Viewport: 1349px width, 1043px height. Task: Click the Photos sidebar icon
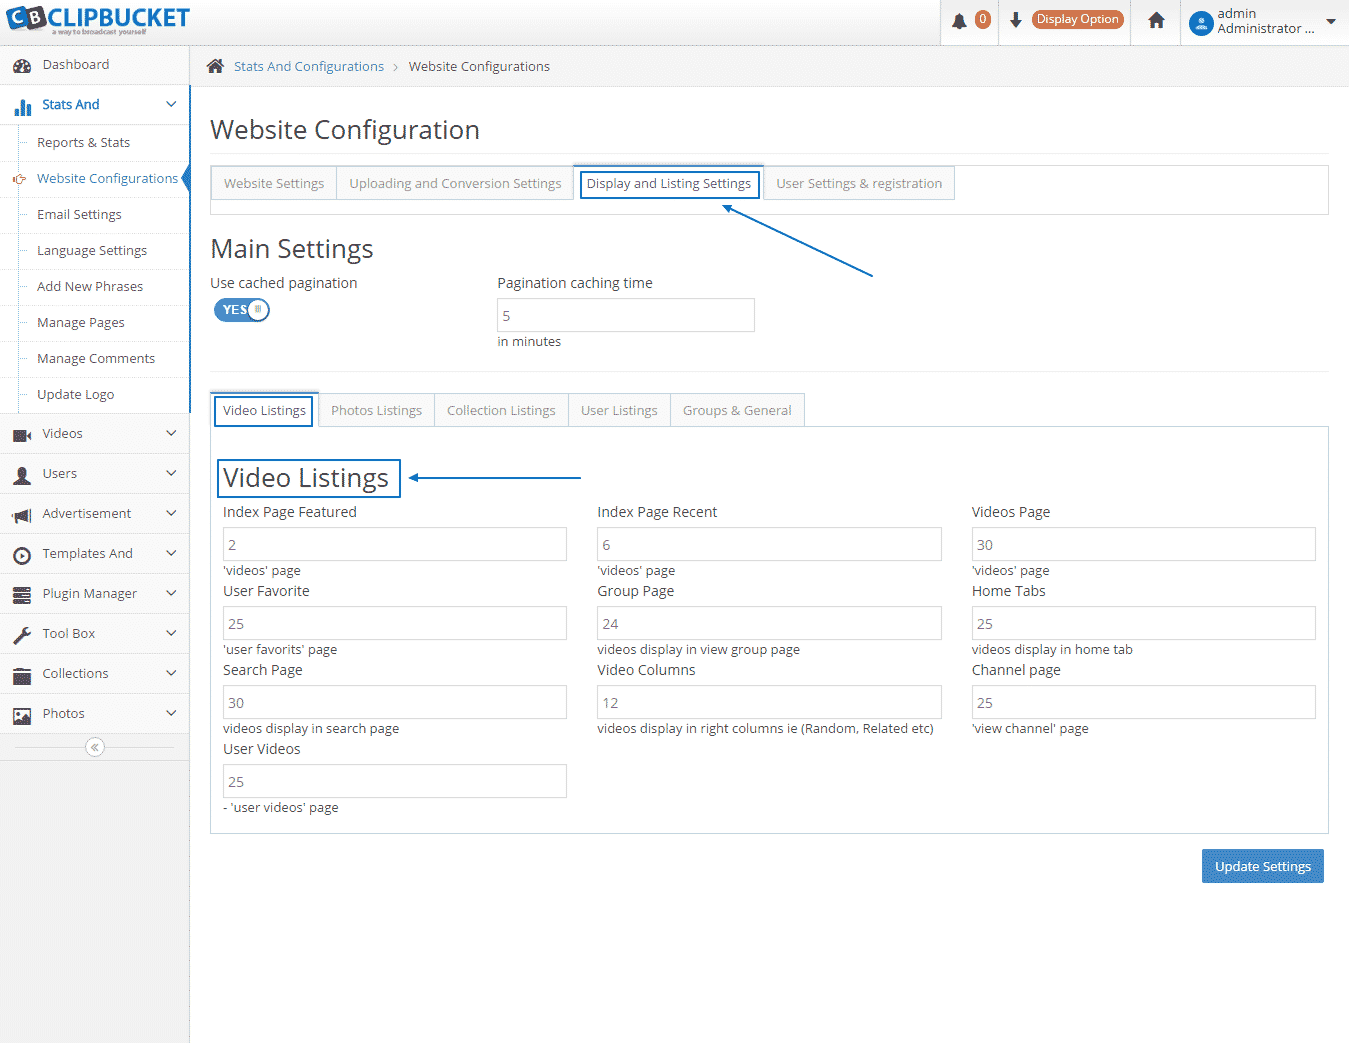pyautogui.click(x=22, y=713)
